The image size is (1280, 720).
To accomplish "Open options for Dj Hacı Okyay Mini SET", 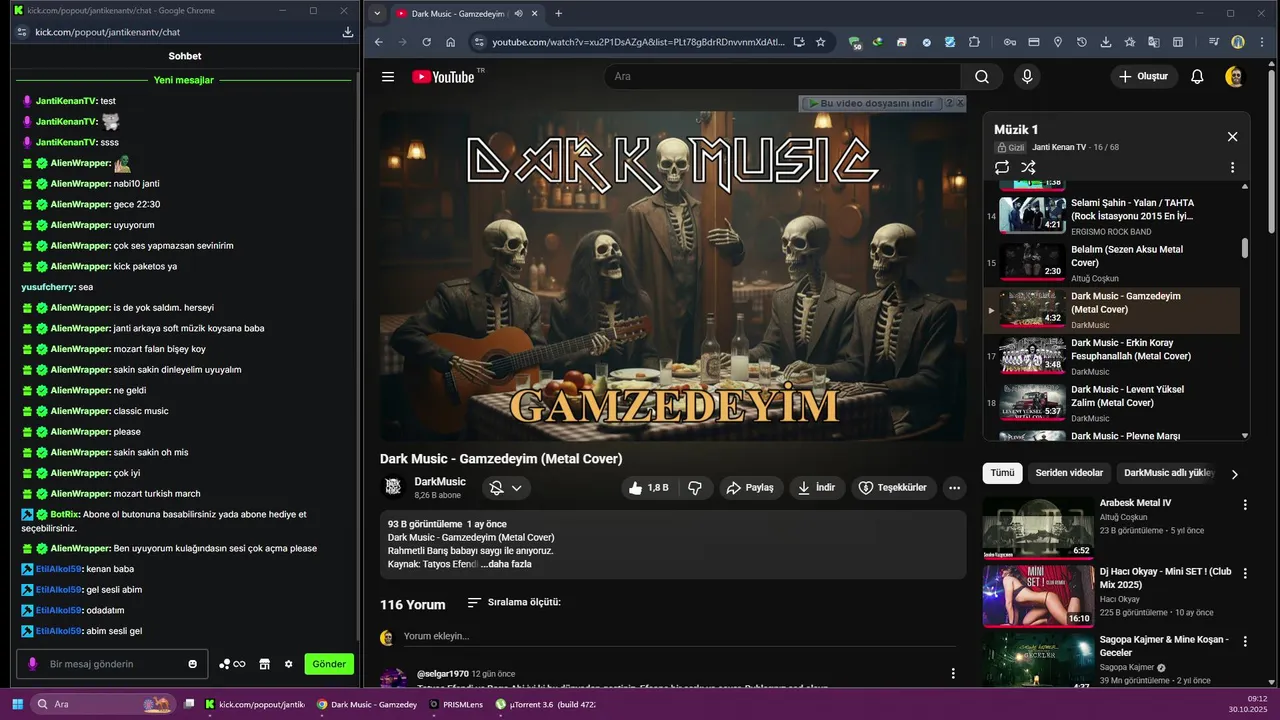I will point(1245,574).
